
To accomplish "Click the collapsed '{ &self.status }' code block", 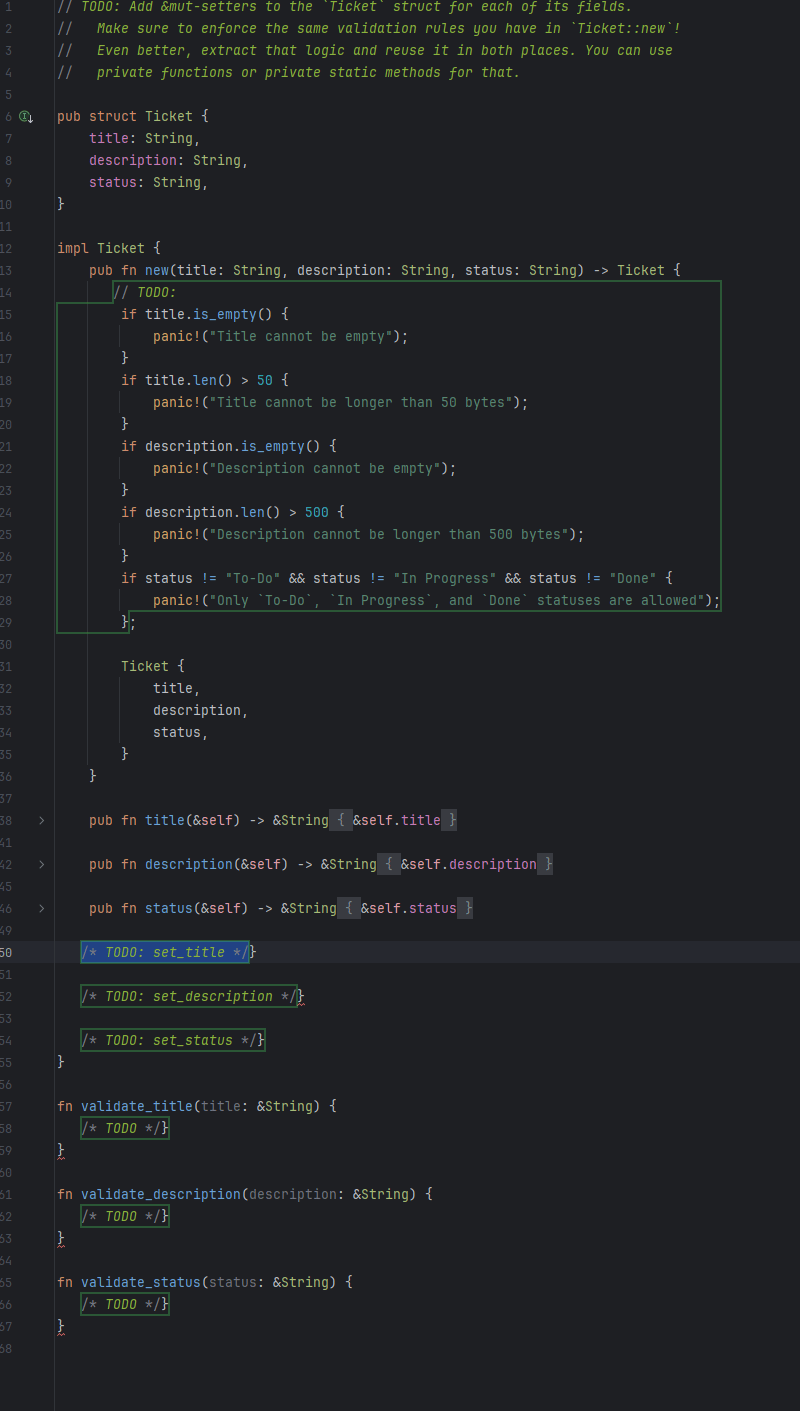I will coord(408,908).
